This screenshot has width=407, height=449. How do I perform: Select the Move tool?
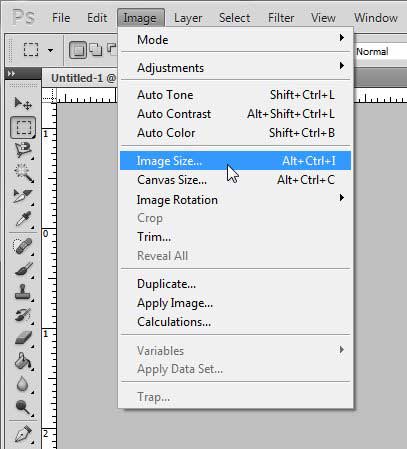tap(23, 104)
